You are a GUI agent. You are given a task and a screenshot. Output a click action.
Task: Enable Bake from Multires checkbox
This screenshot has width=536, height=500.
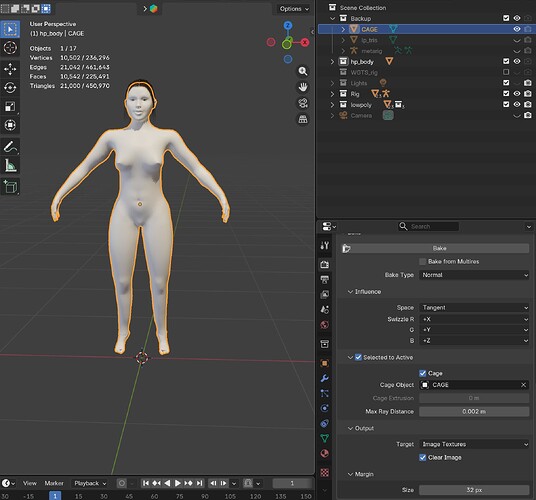coord(423,261)
